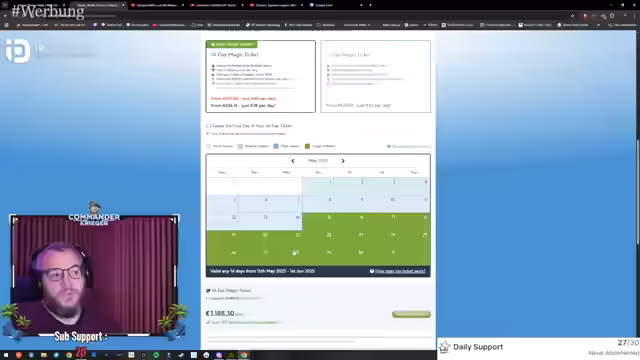Go to the next month in calendar
This screenshot has height=360, width=640.
pyautogui.click(x=343, y=161)
